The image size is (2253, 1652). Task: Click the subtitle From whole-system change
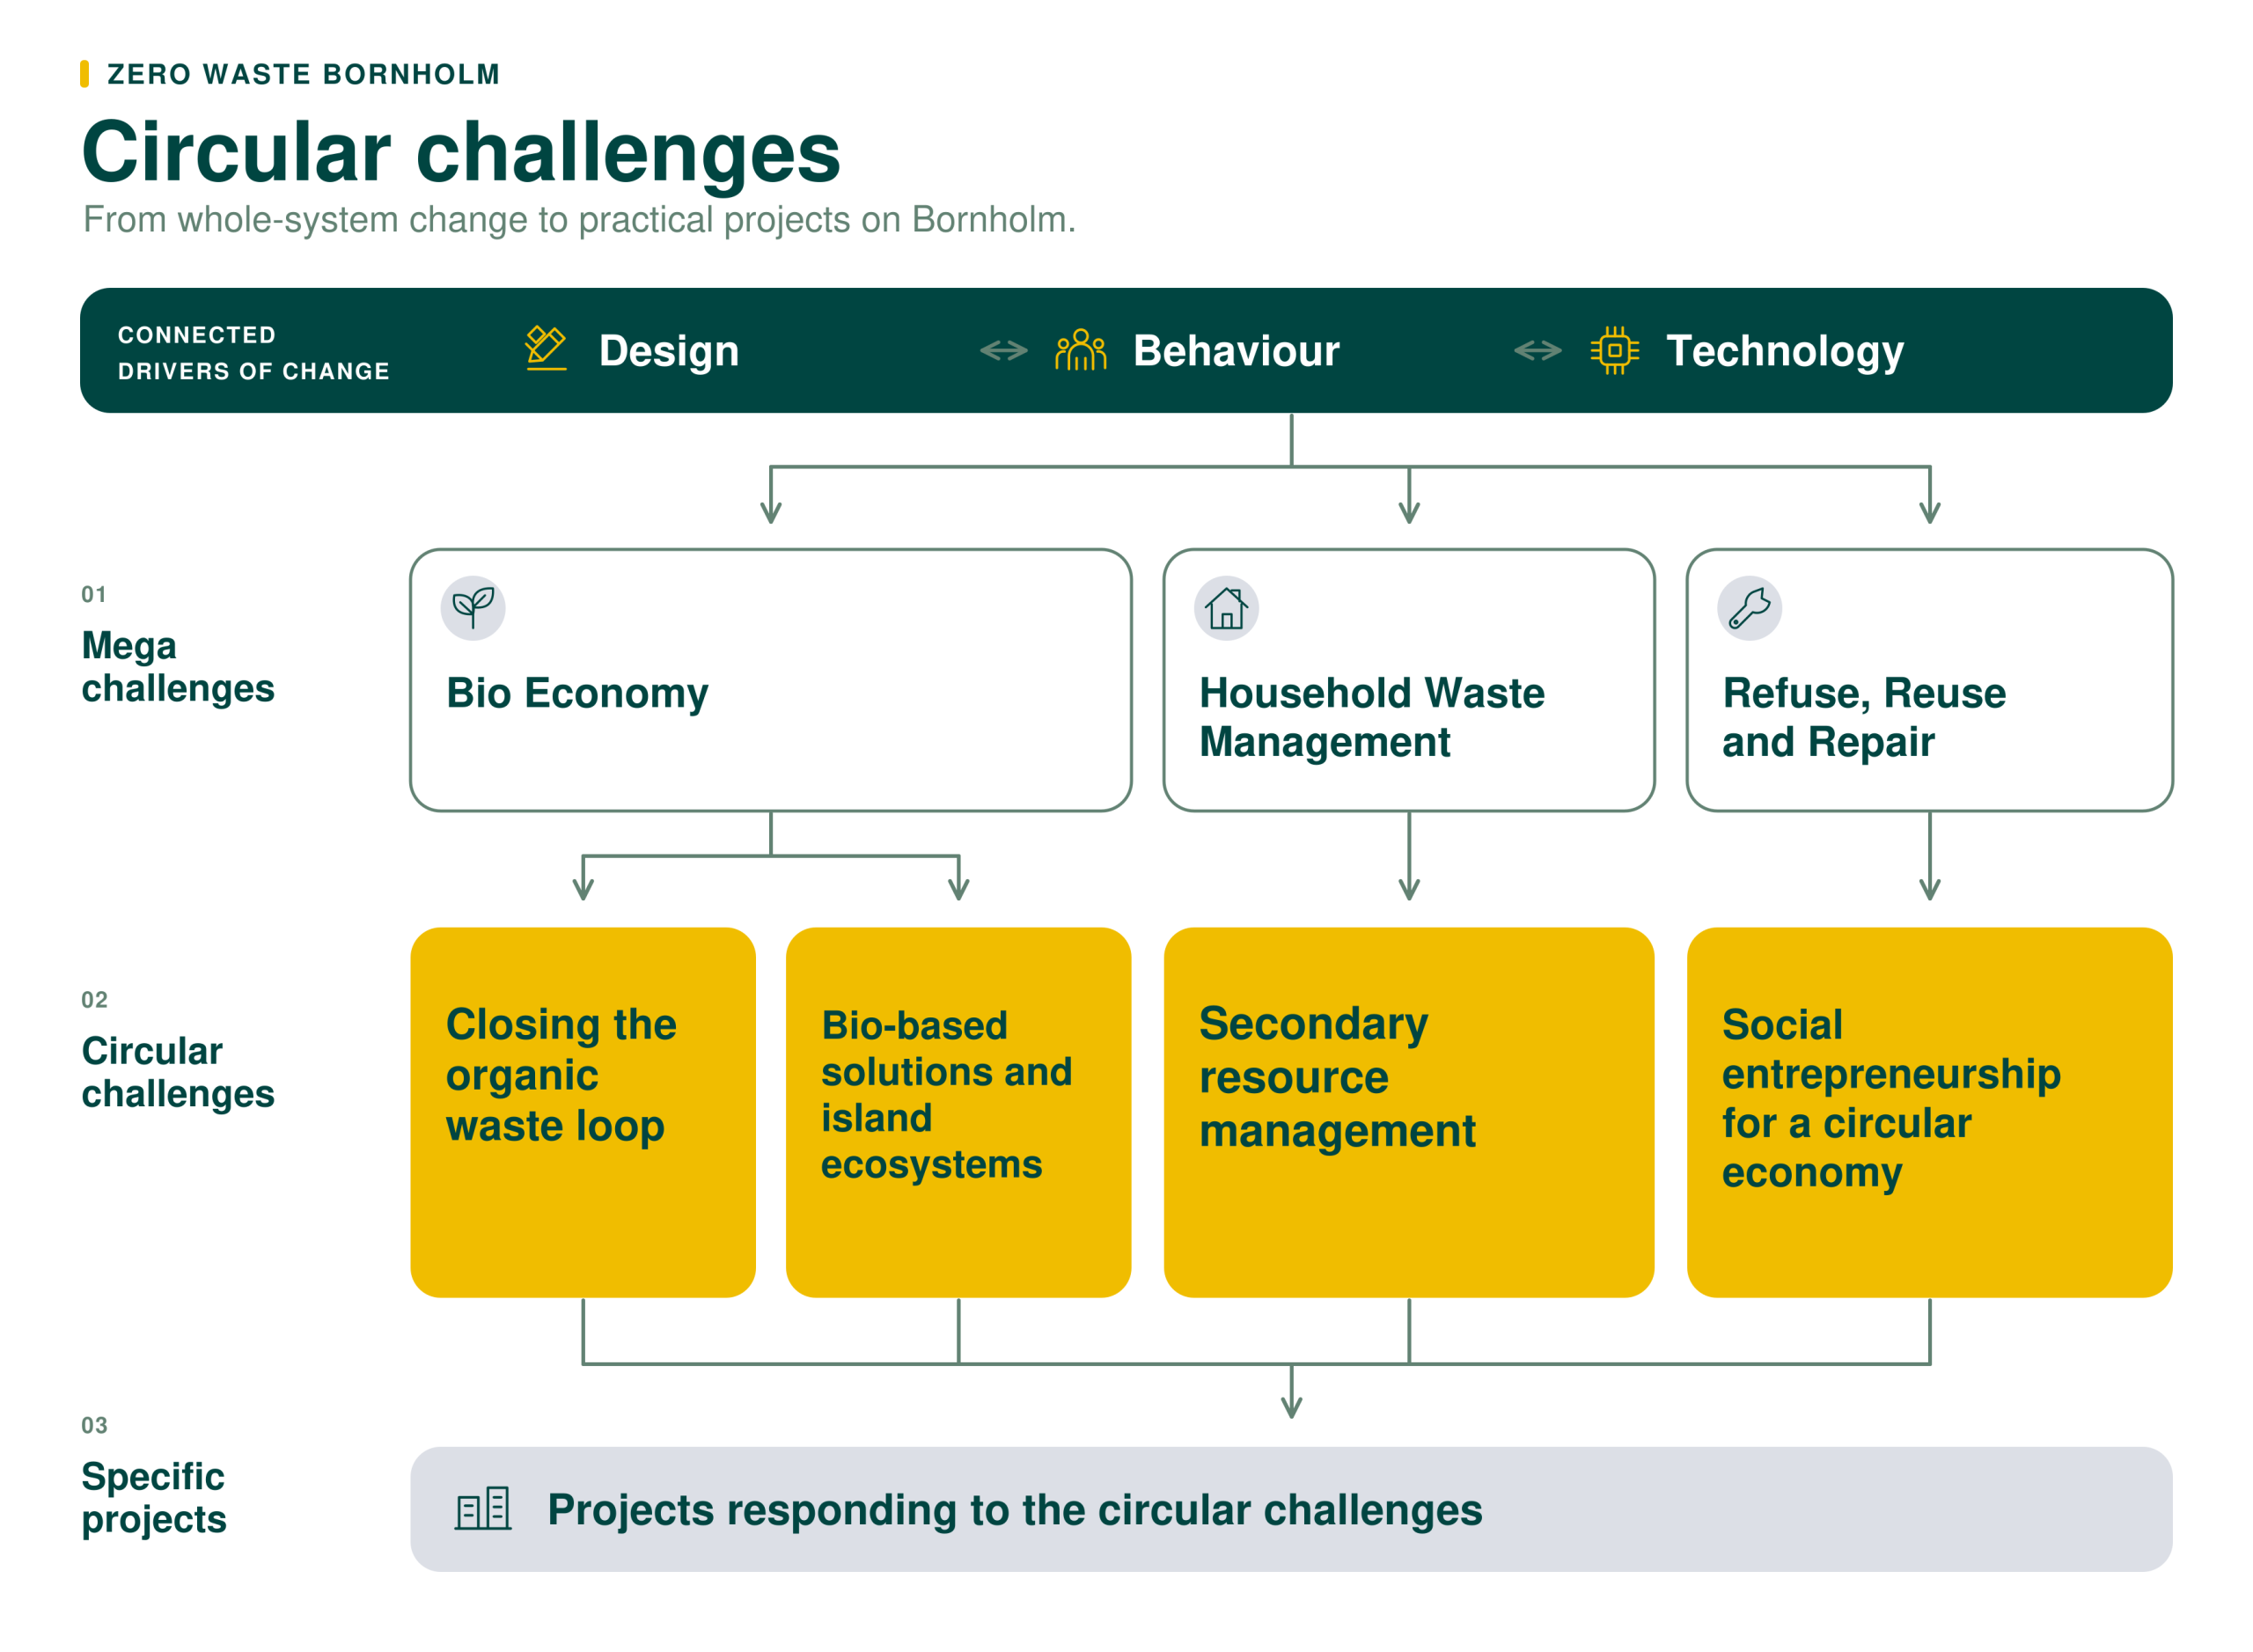[x=579, y=219]
